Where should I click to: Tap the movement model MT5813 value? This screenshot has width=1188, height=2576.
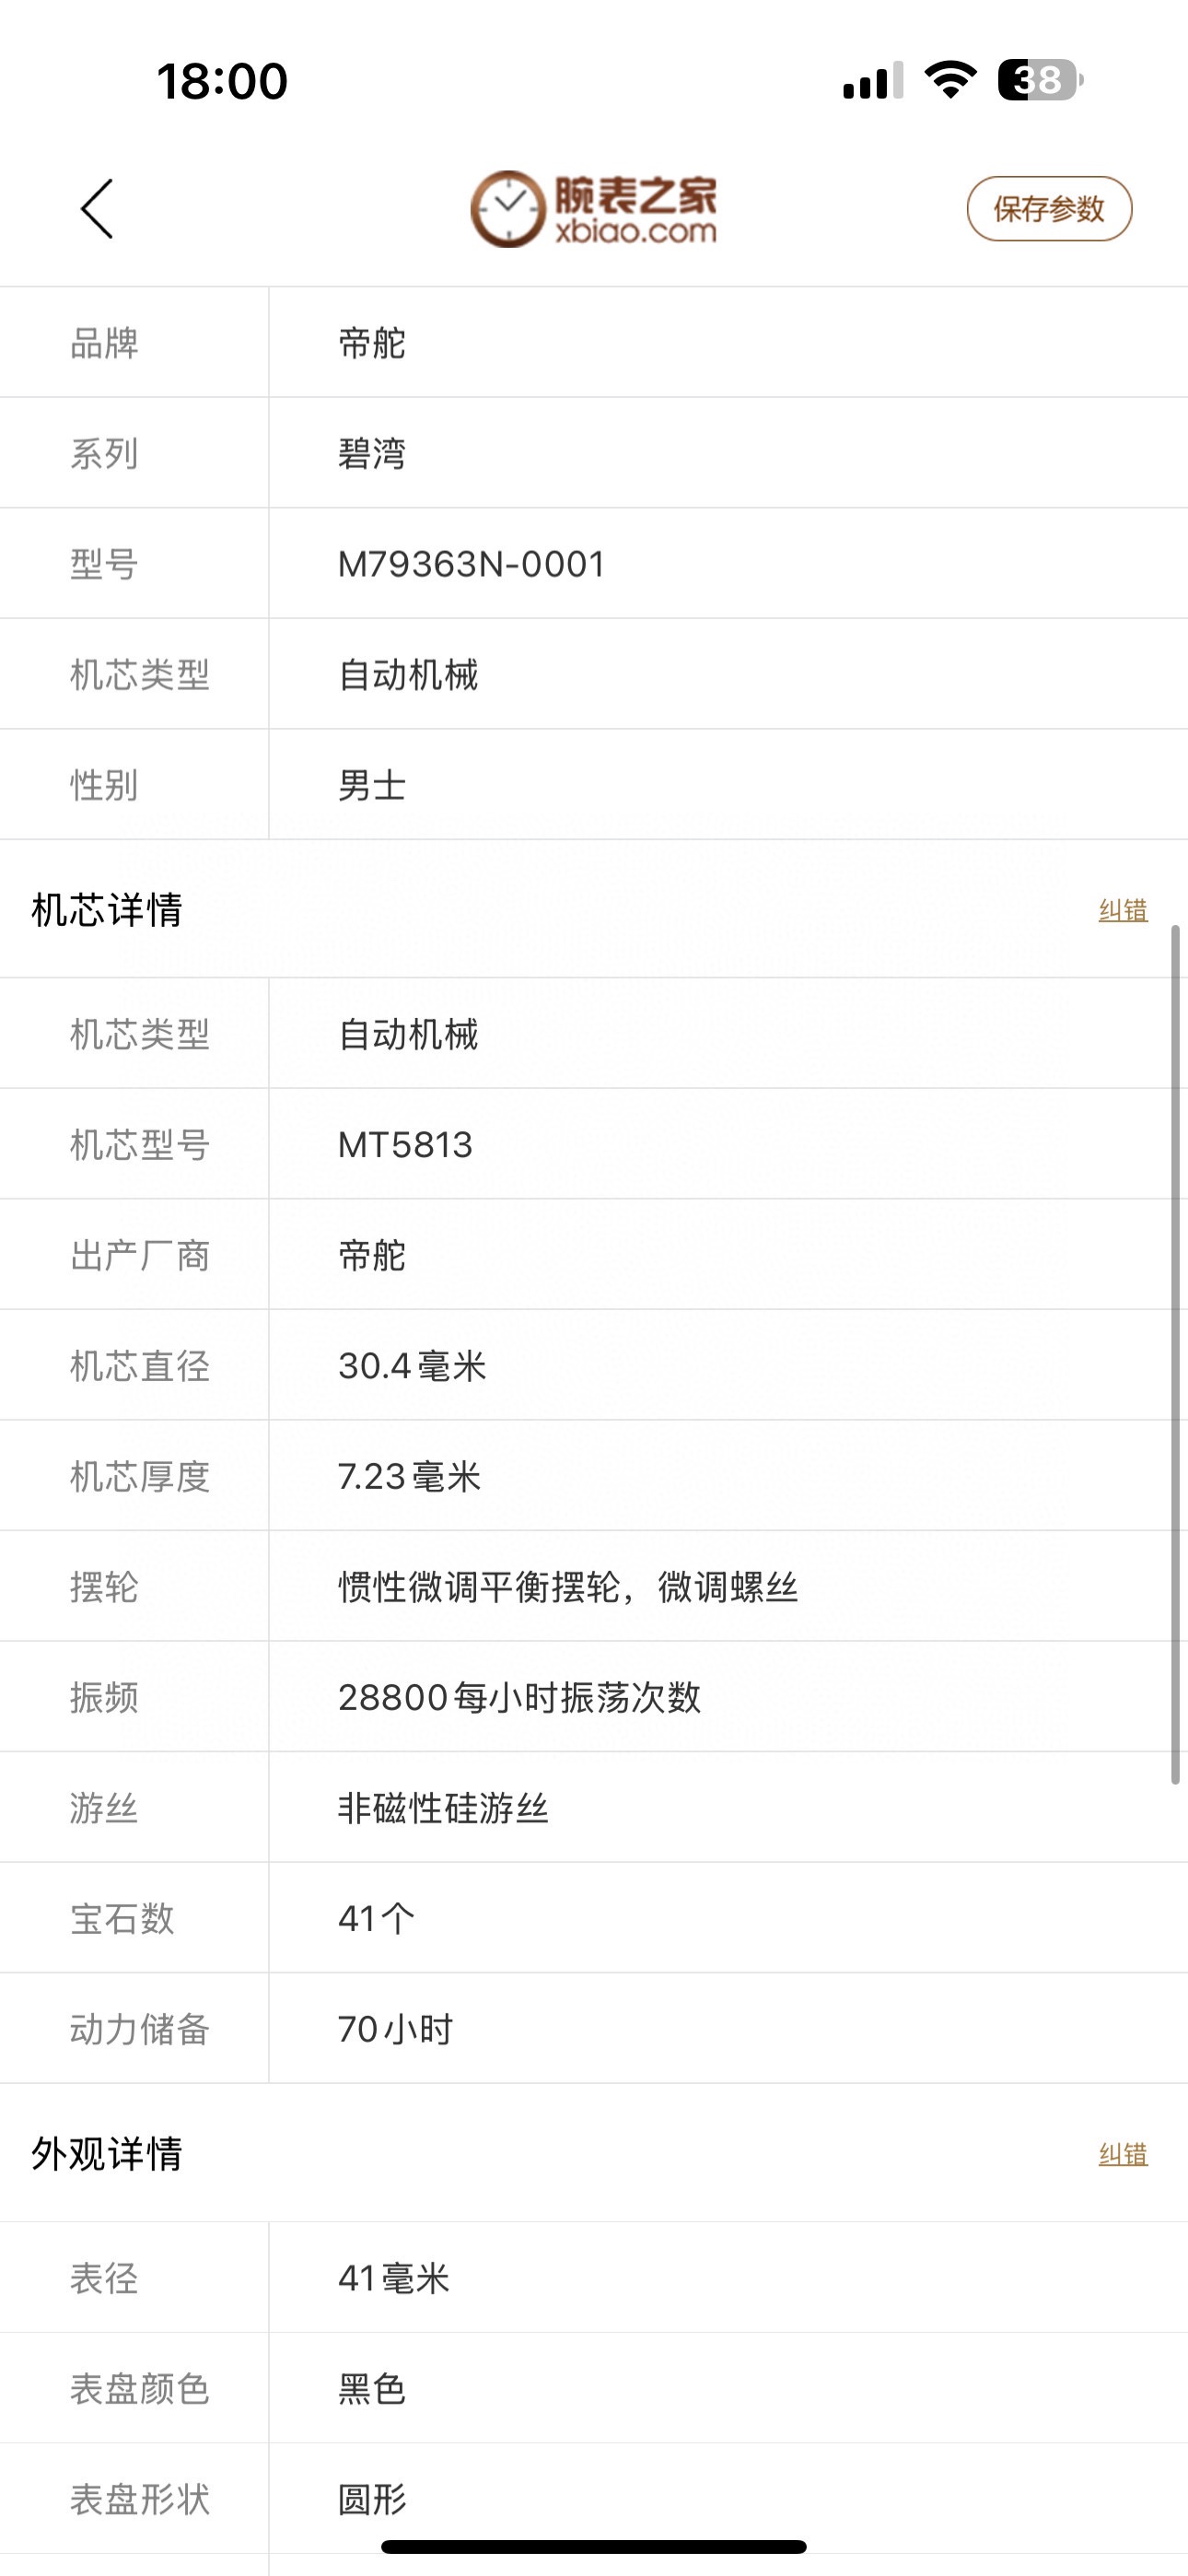pos(405,1145)
